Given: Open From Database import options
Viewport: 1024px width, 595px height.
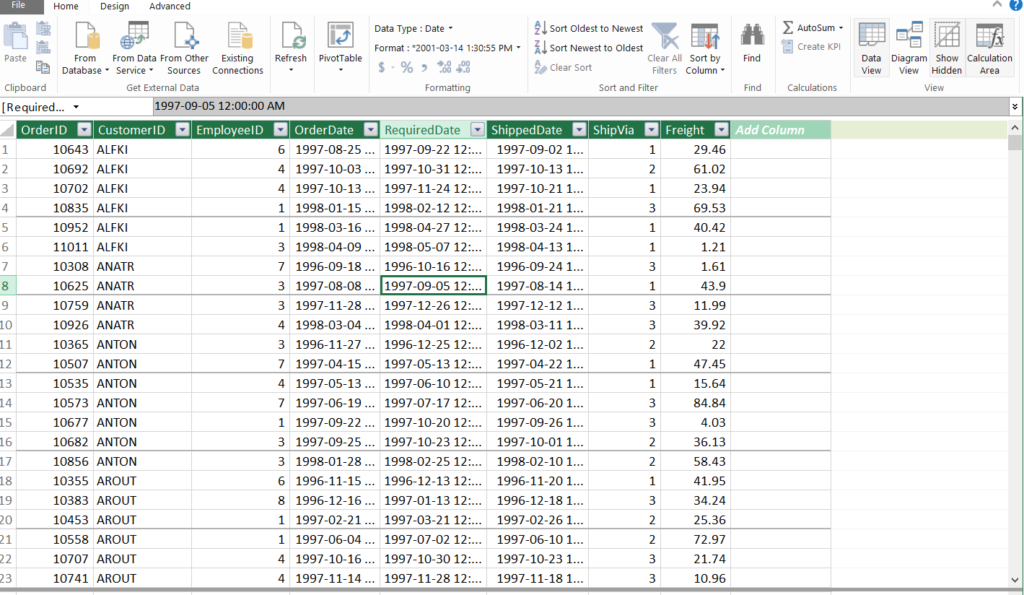Looking at the screenshot, I should click(x=85, y=48).
